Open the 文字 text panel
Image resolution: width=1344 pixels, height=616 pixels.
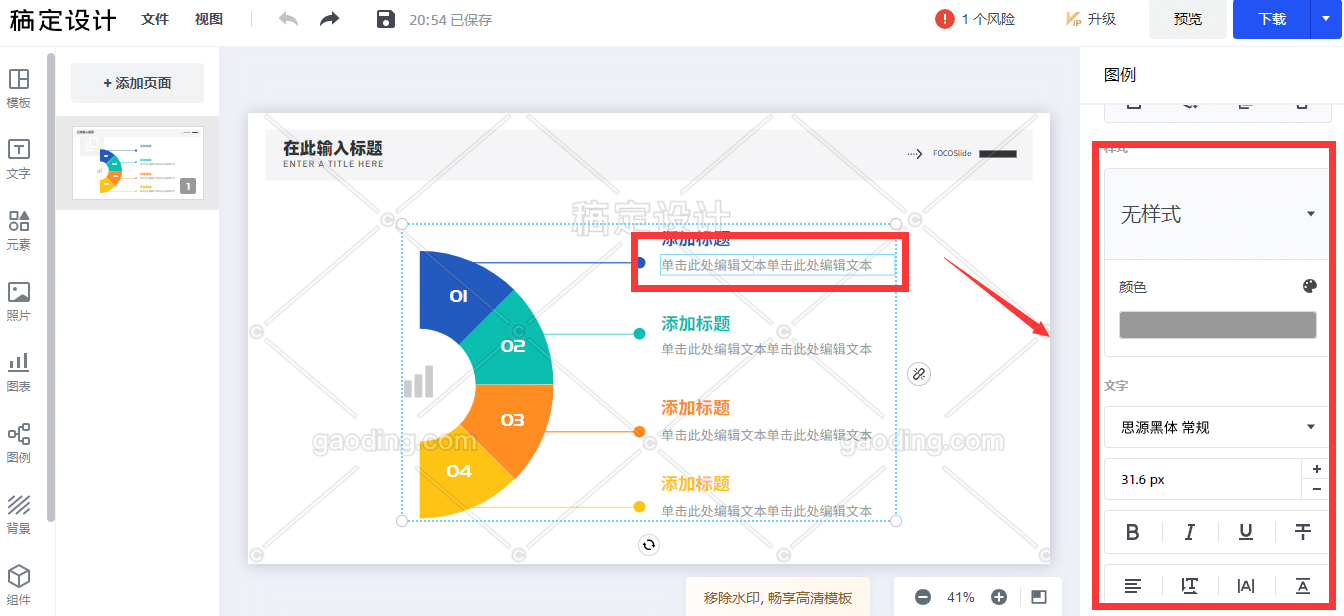point(18,159)
